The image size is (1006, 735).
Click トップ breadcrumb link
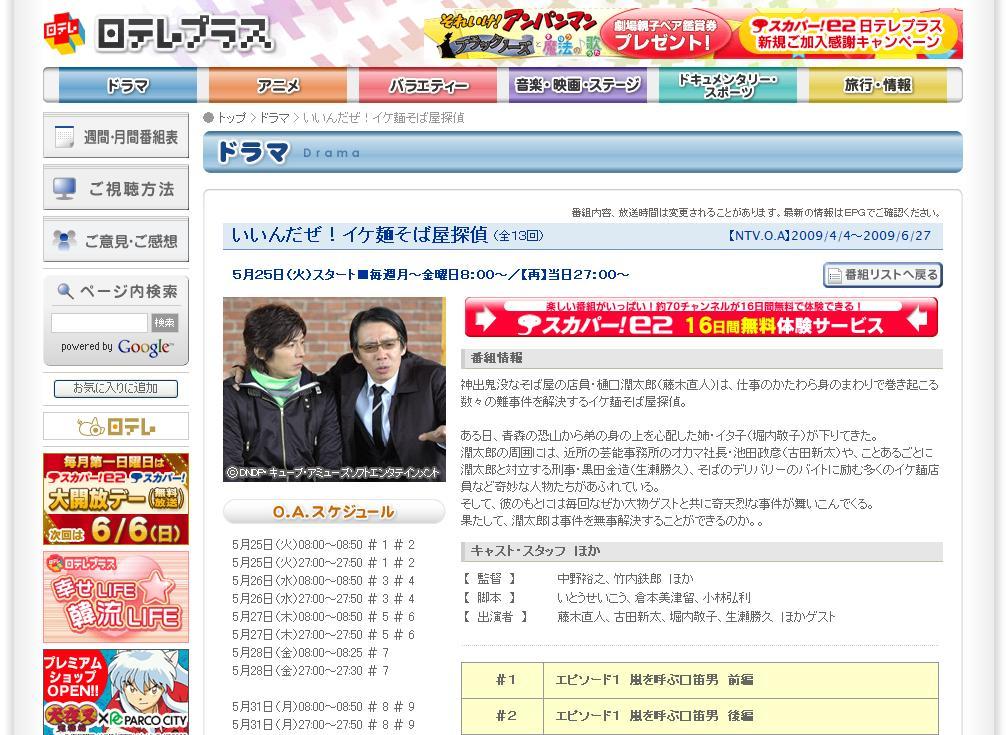[231, 118]
